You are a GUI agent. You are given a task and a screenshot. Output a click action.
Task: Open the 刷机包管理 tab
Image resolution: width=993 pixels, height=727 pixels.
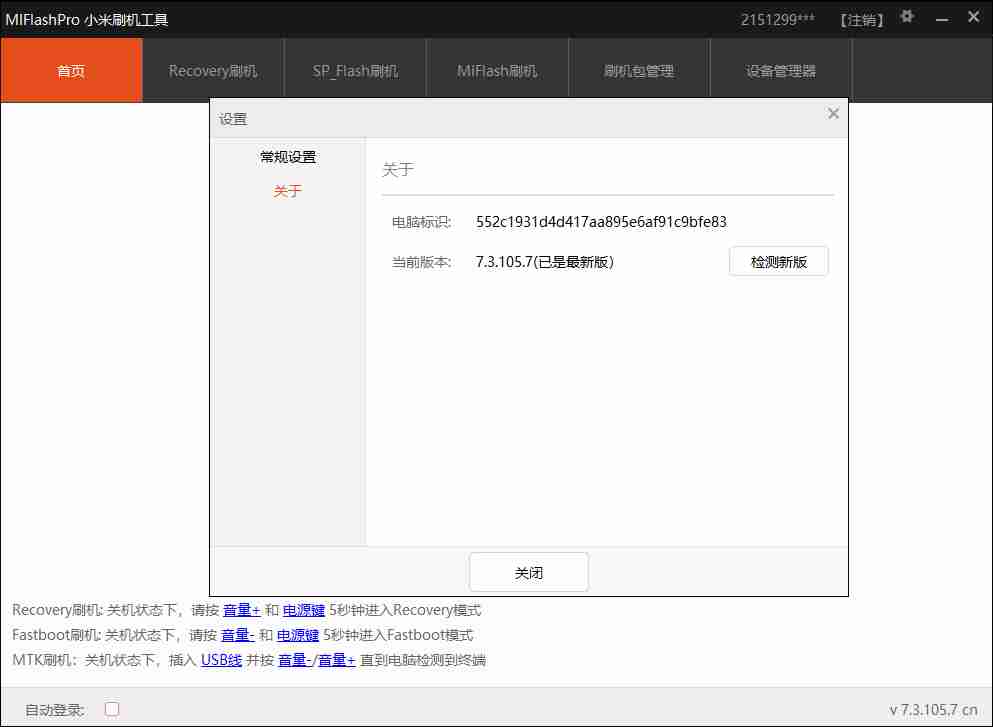point(639,70)
